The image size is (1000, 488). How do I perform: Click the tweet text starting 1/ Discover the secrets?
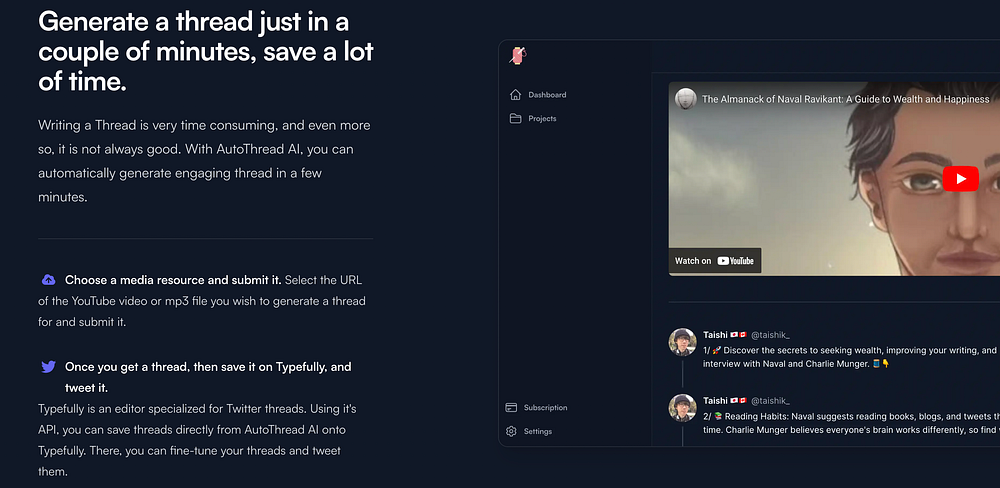click(851, 357)
